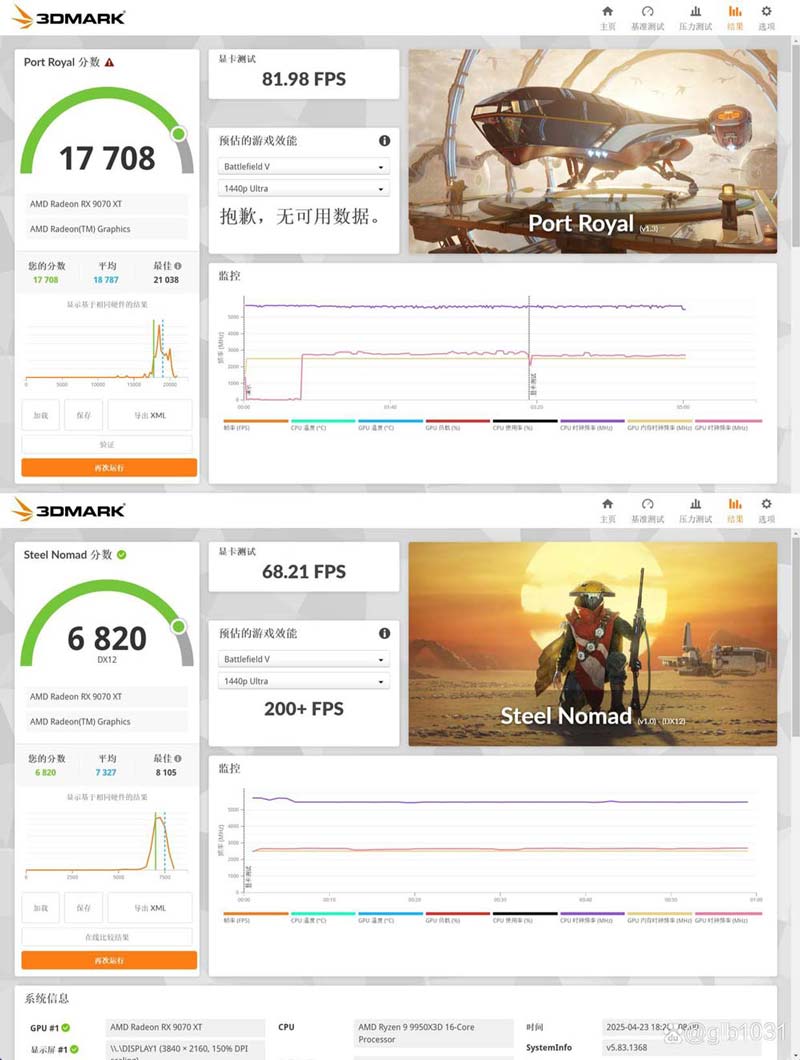
Task: Toggle FPS series in Port Royal monitoring legend
Action: tap(256, 425)
